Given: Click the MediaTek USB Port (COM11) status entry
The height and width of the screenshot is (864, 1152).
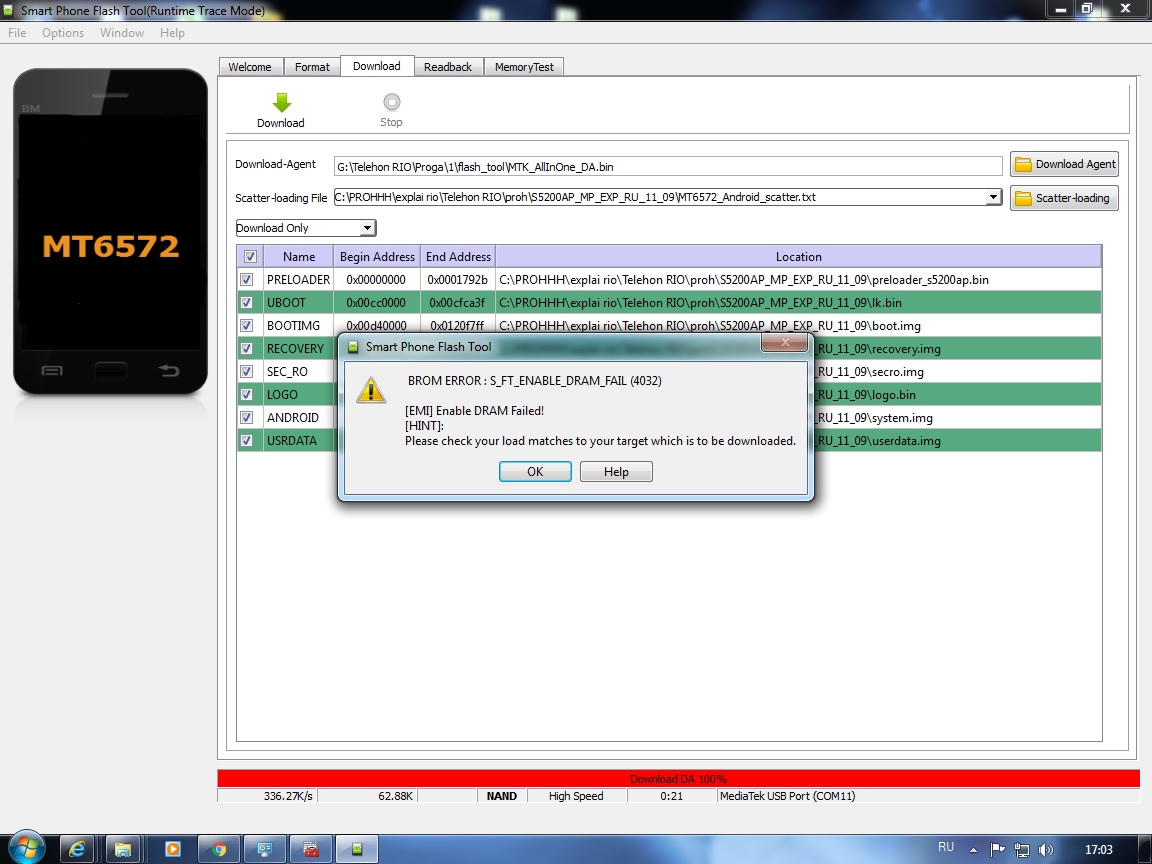Looking at the screenshot, I should [788, 796].
